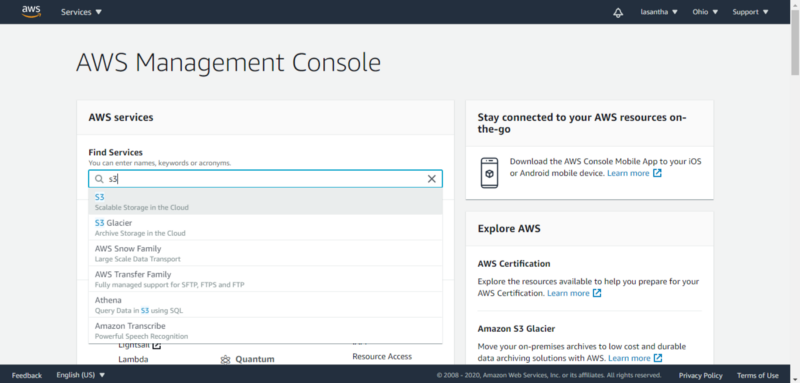The height and width of the screenshot is (383, 800).
Task: Choose AWS Transfer Family from results
Action: coord(265,279)
